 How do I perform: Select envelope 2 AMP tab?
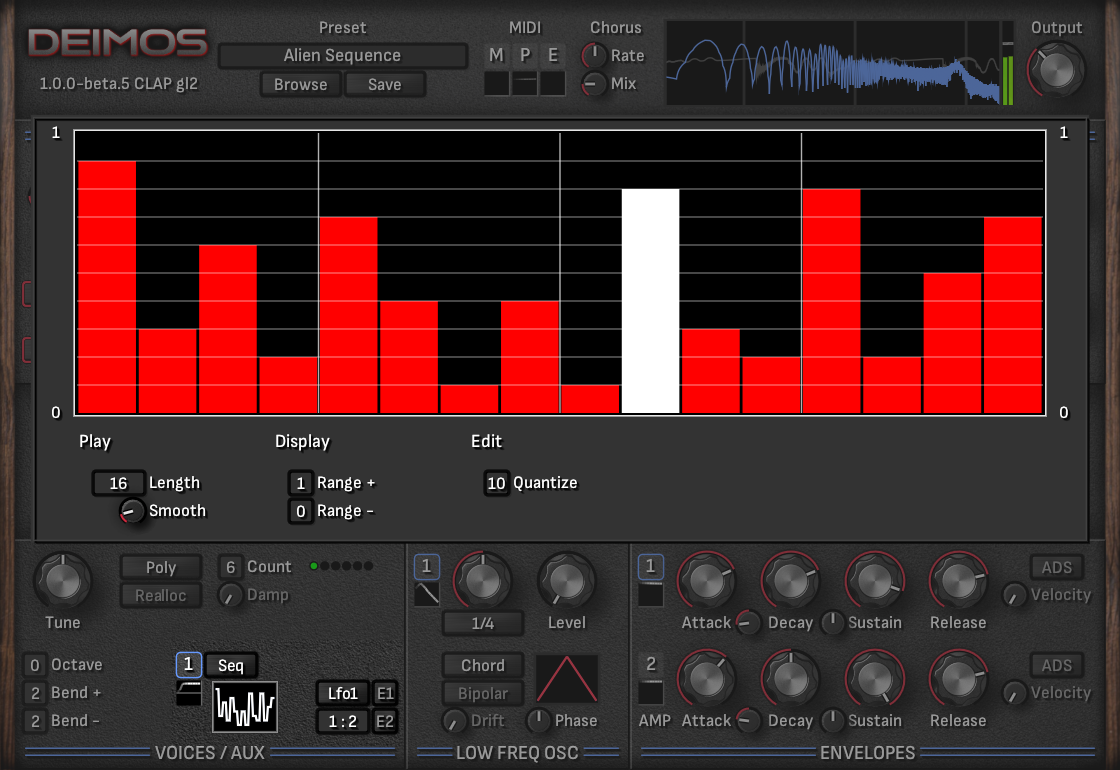coord(651,665)
